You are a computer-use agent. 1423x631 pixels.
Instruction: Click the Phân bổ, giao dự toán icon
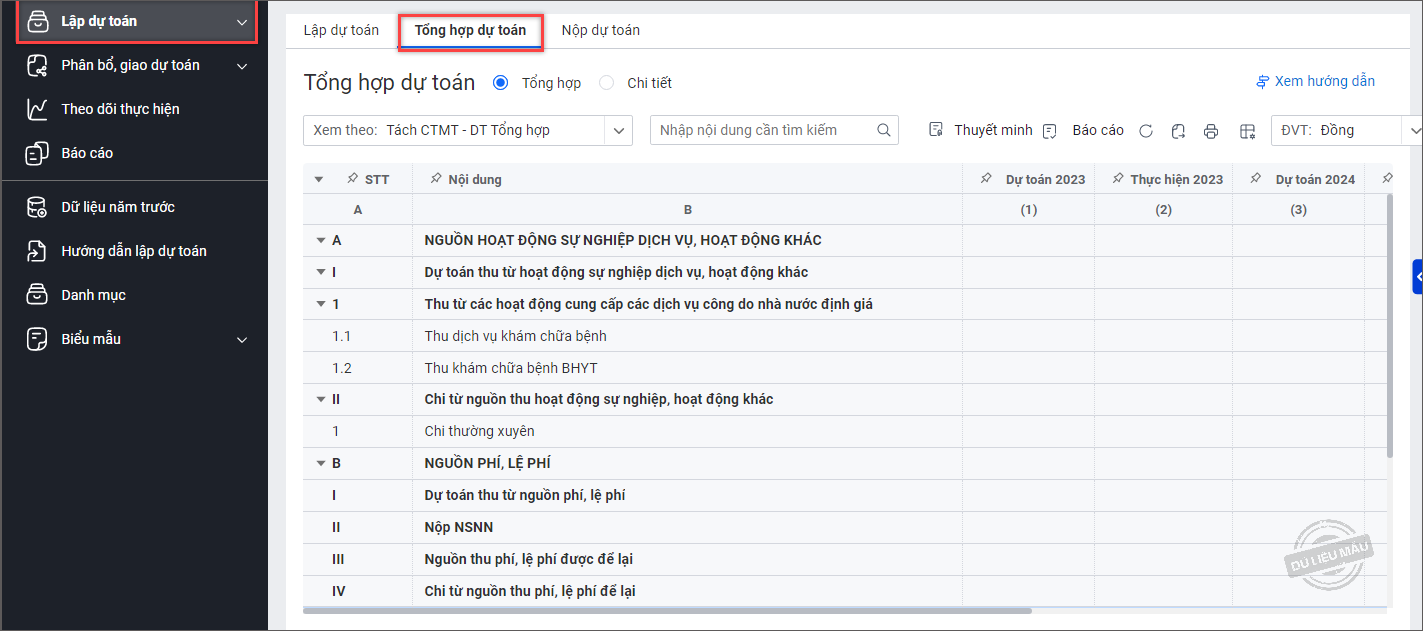37,65
